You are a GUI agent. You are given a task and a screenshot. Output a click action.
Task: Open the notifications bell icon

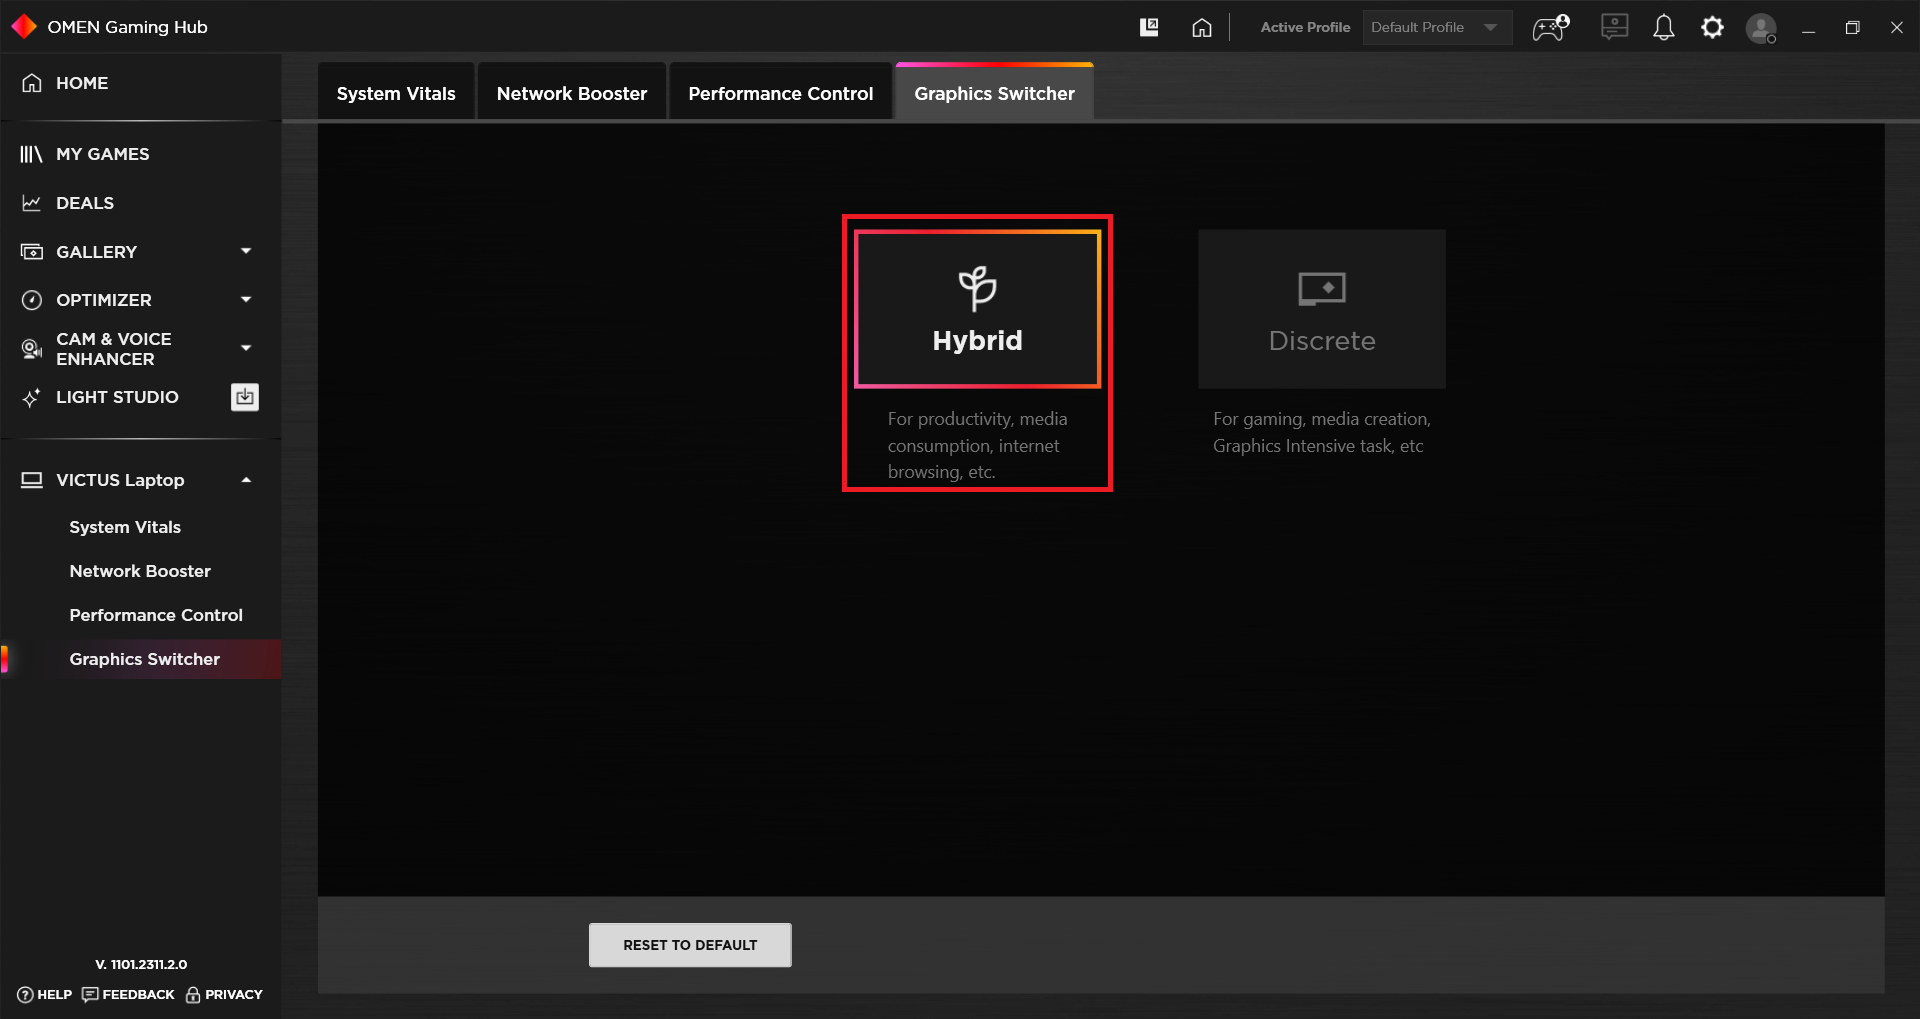coord(1663,27)
